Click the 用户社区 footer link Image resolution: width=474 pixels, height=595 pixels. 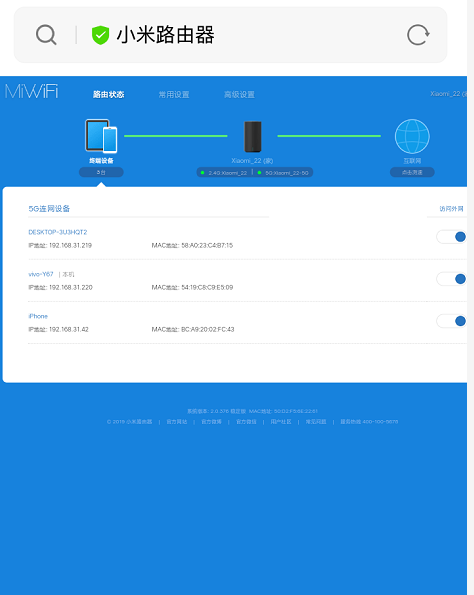[281, 422]
